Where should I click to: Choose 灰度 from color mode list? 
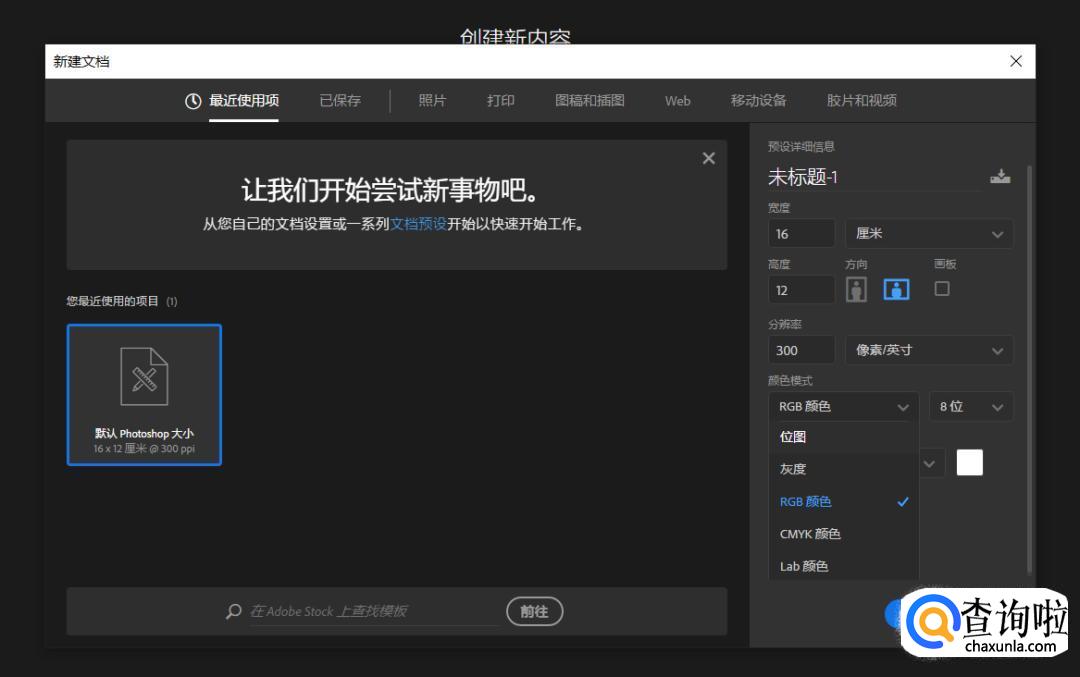[x=843, y=469]
